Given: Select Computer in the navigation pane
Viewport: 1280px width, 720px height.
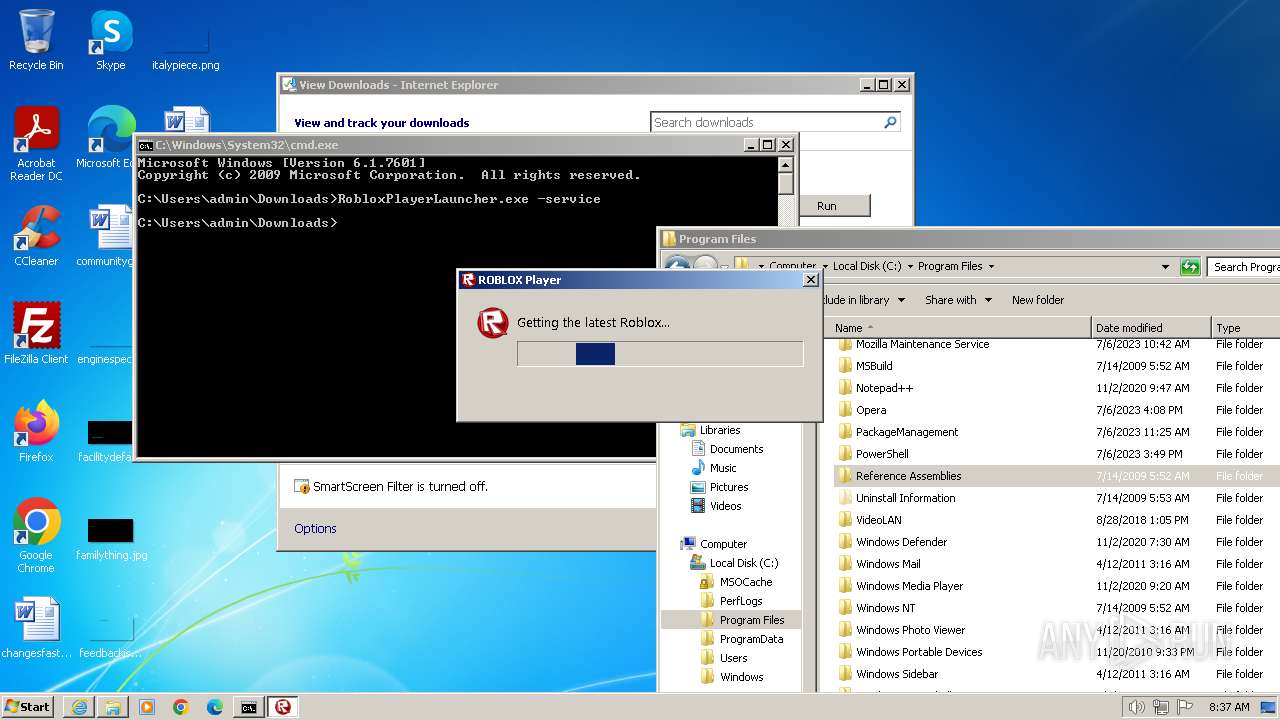Looking at the screenshot, I should coord(714,544).
